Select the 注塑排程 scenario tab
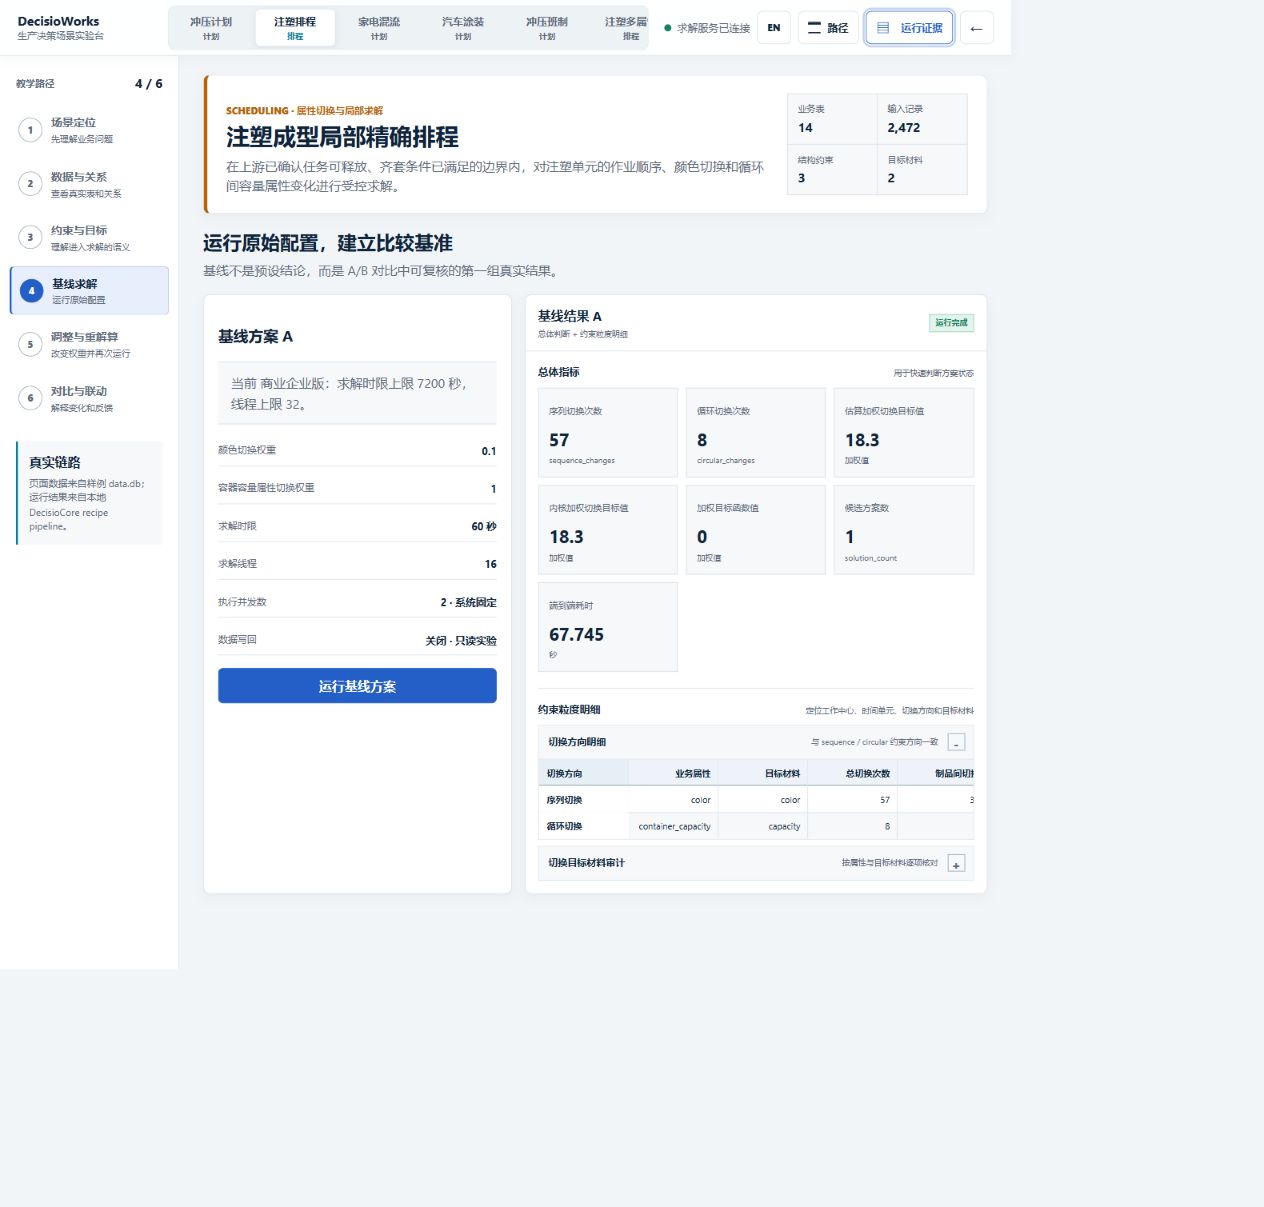 click(295, 28)
